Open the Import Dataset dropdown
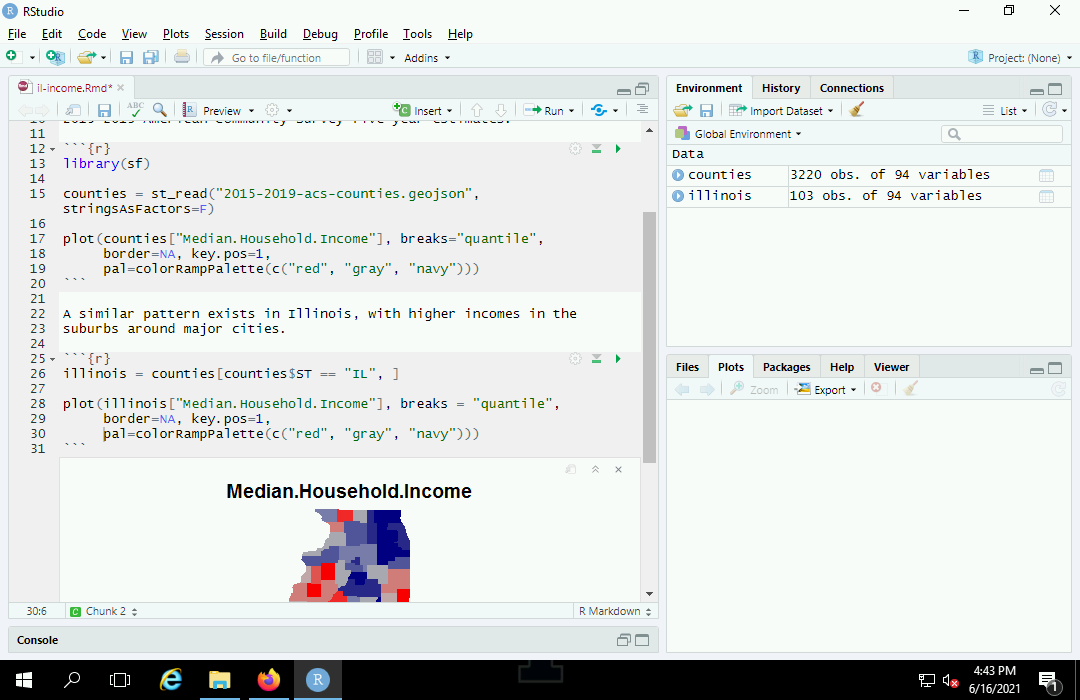Viewport: 1080px width, 700px height. pos(778,110)
